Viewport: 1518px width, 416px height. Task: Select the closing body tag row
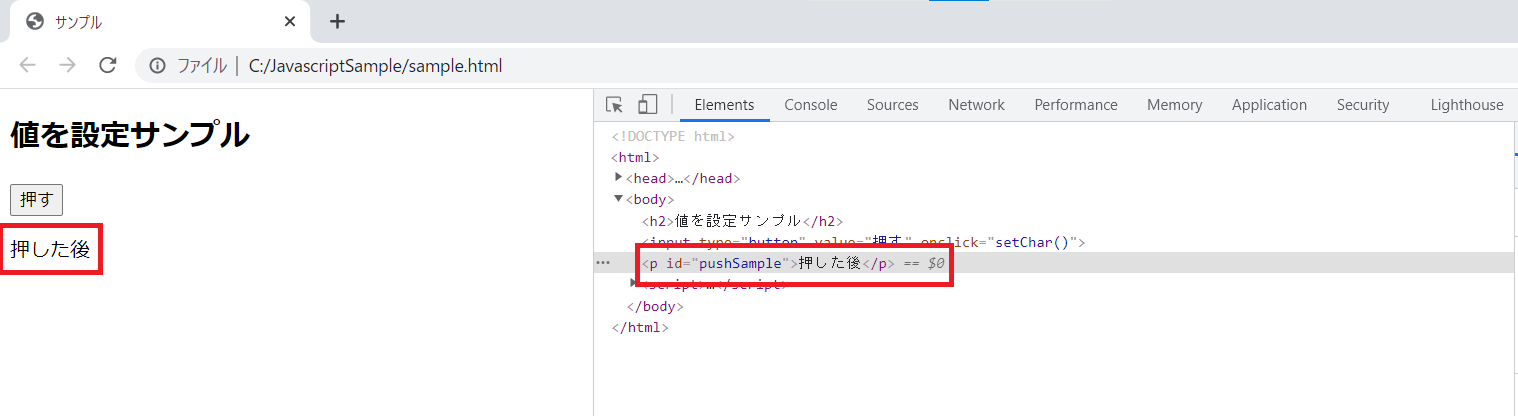[655, 306]
